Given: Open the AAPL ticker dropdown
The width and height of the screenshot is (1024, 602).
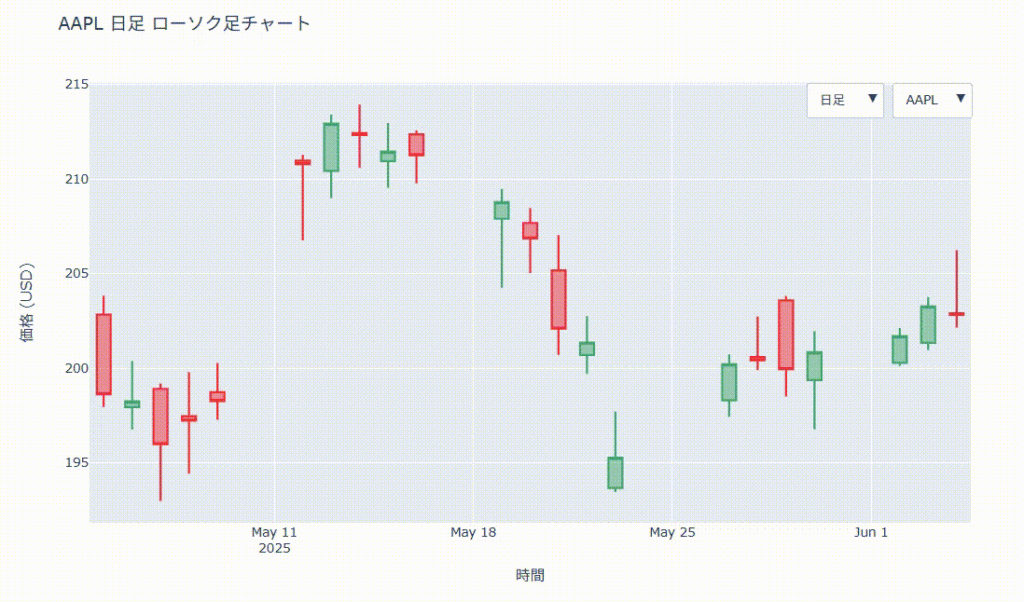Looking at the screenshot, I should pyautogui.click(x=932, y=100).
